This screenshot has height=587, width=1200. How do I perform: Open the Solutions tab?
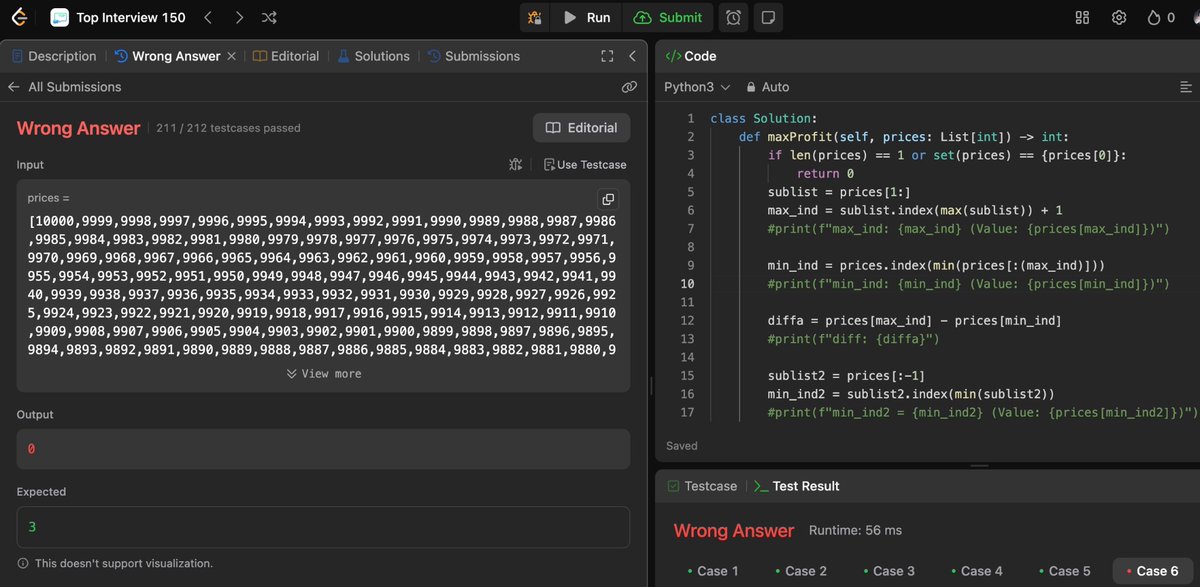point(373,56)
